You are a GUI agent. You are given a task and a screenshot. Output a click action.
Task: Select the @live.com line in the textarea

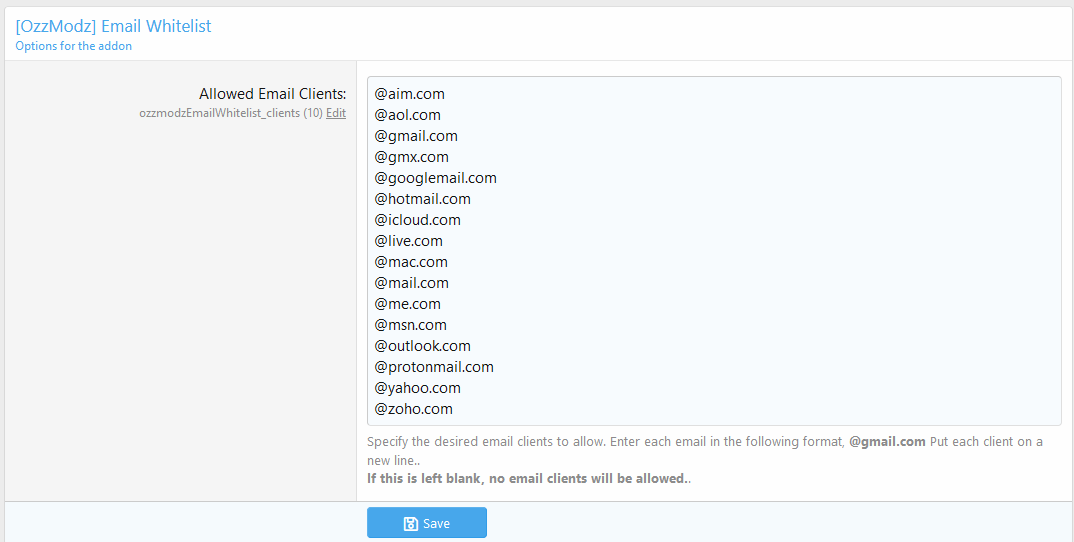pyautogui.click(x=409, y=241)
